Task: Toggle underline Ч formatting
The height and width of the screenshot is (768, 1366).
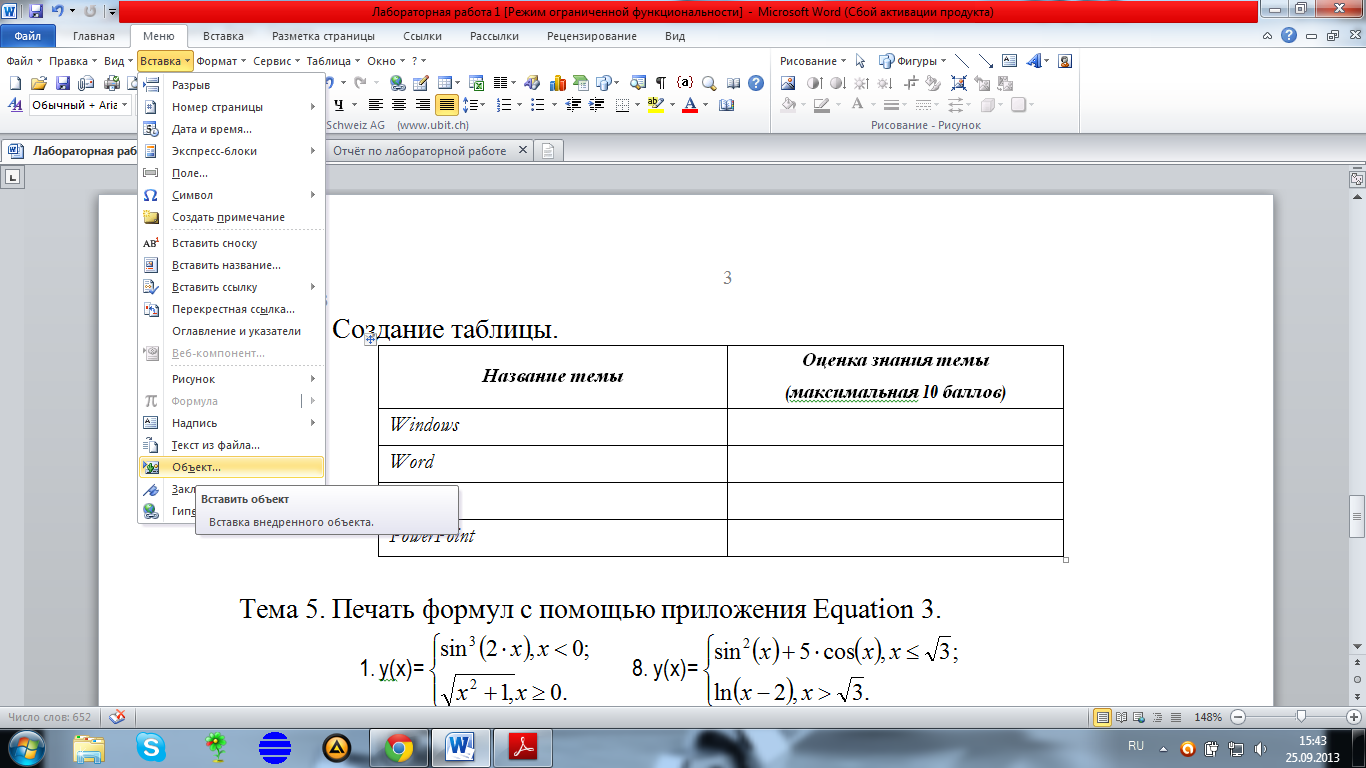Action: [x=340, y=104]
